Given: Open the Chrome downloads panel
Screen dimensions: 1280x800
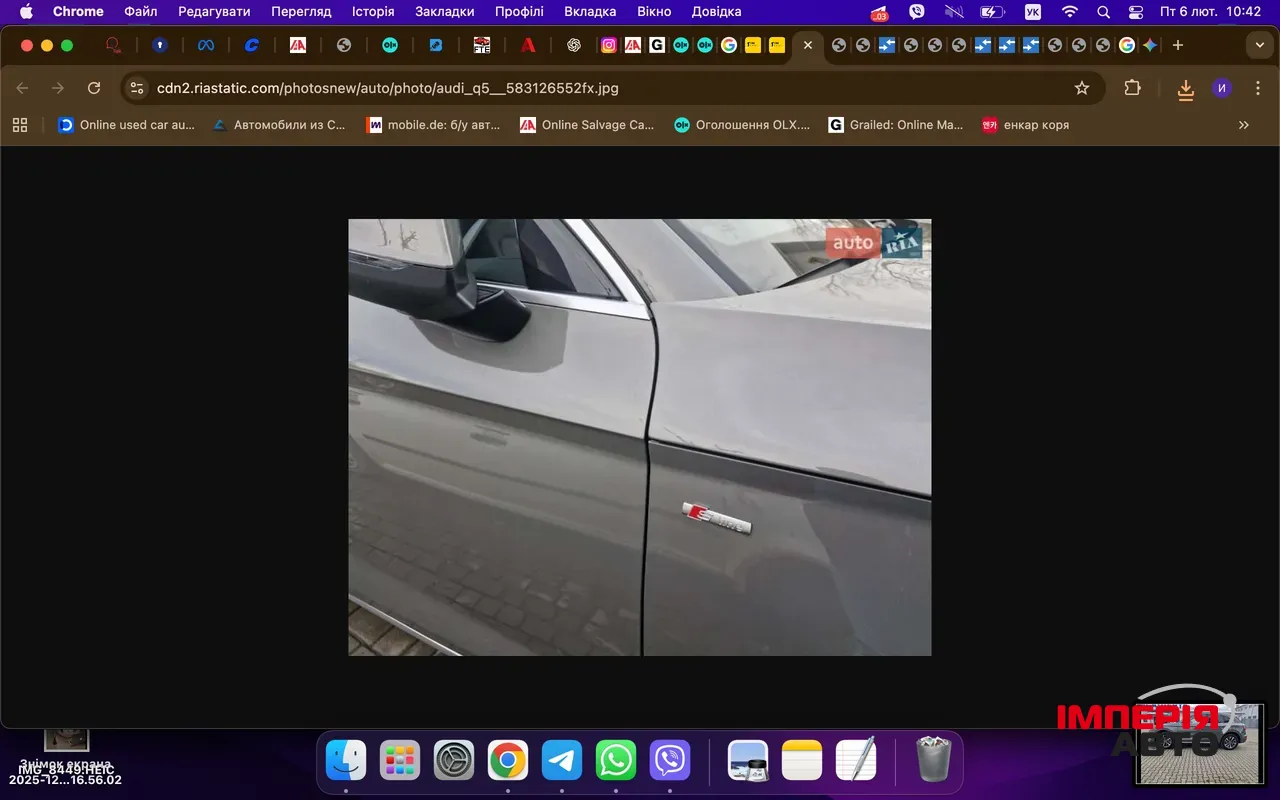Looking at the screenshot, I should pos(1185,89).
